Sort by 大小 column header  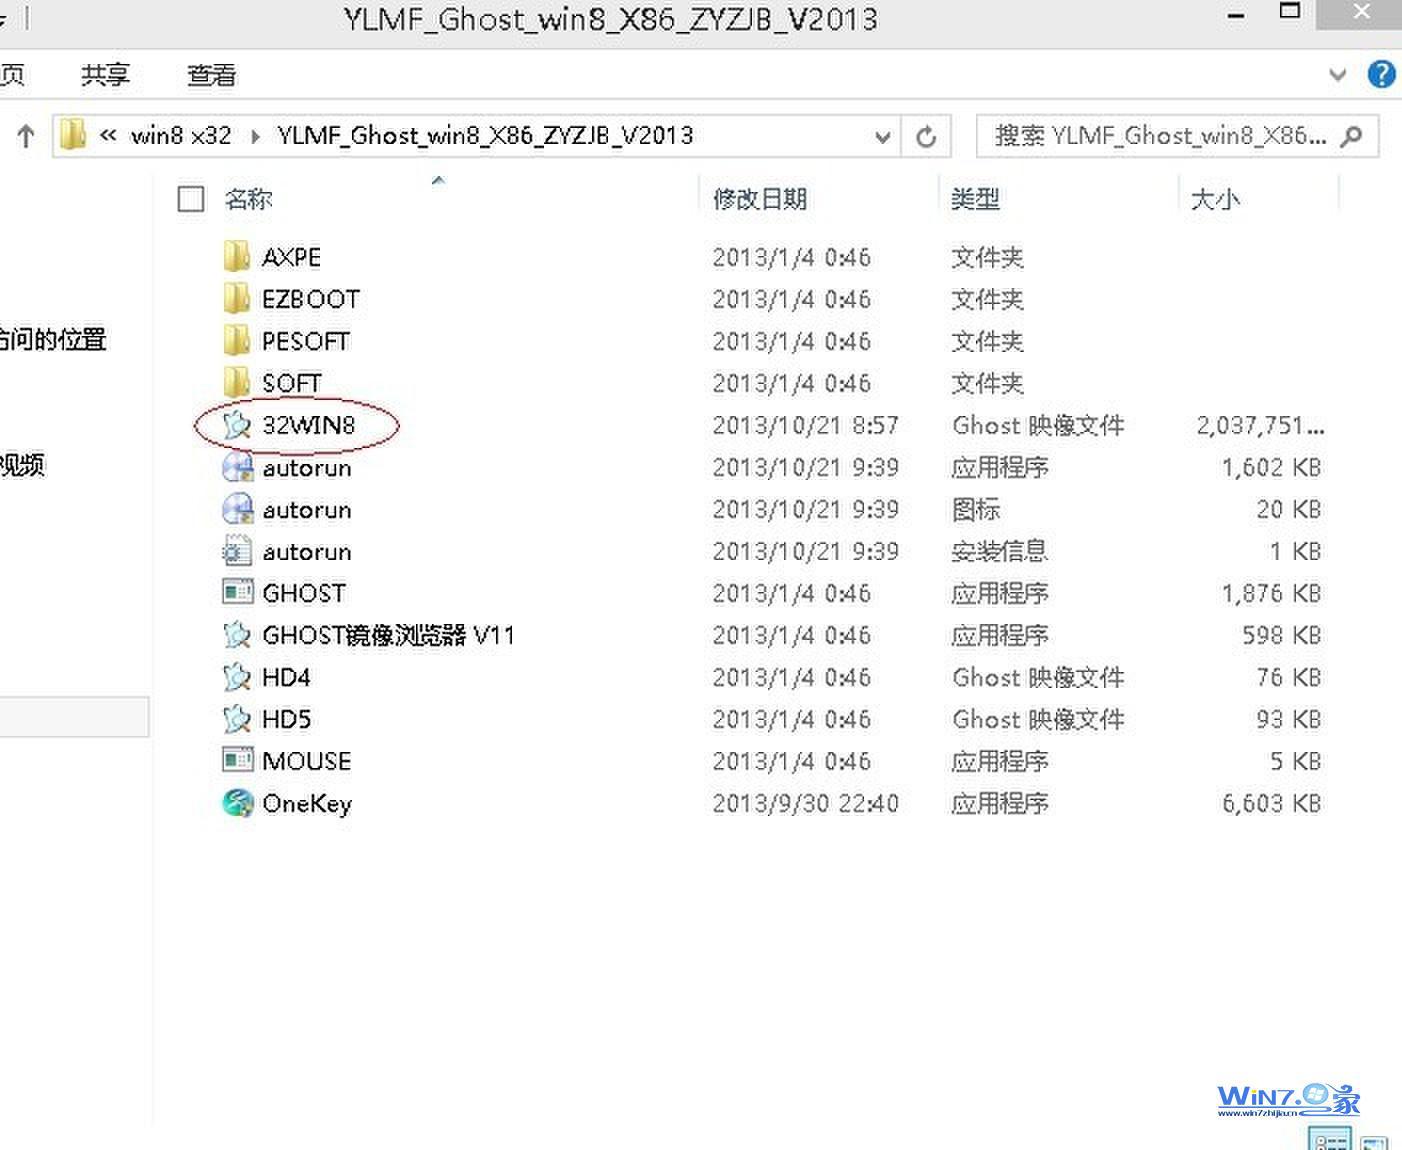[1215, 199]
